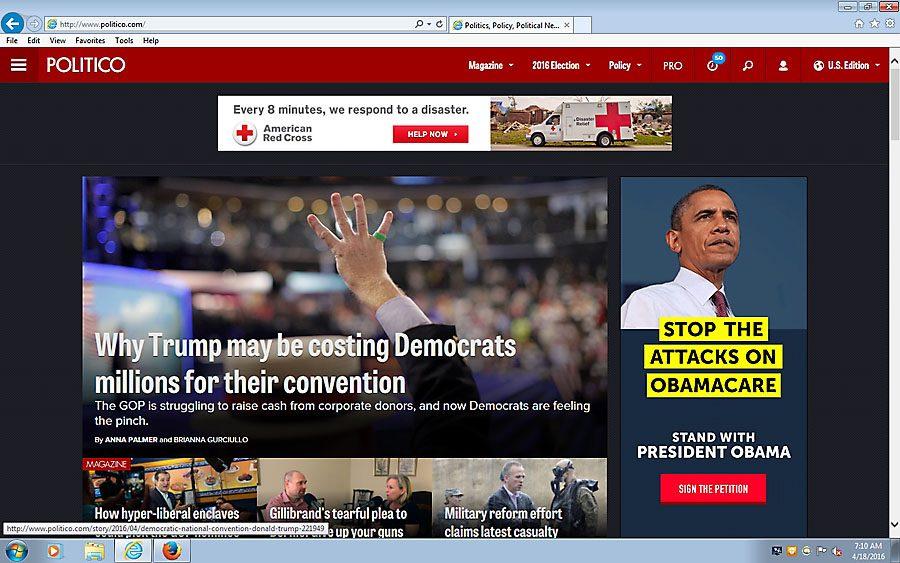
Task: Expand the 2016 Election dropdown
Action: pyautogui.click(x=561, y=65)
